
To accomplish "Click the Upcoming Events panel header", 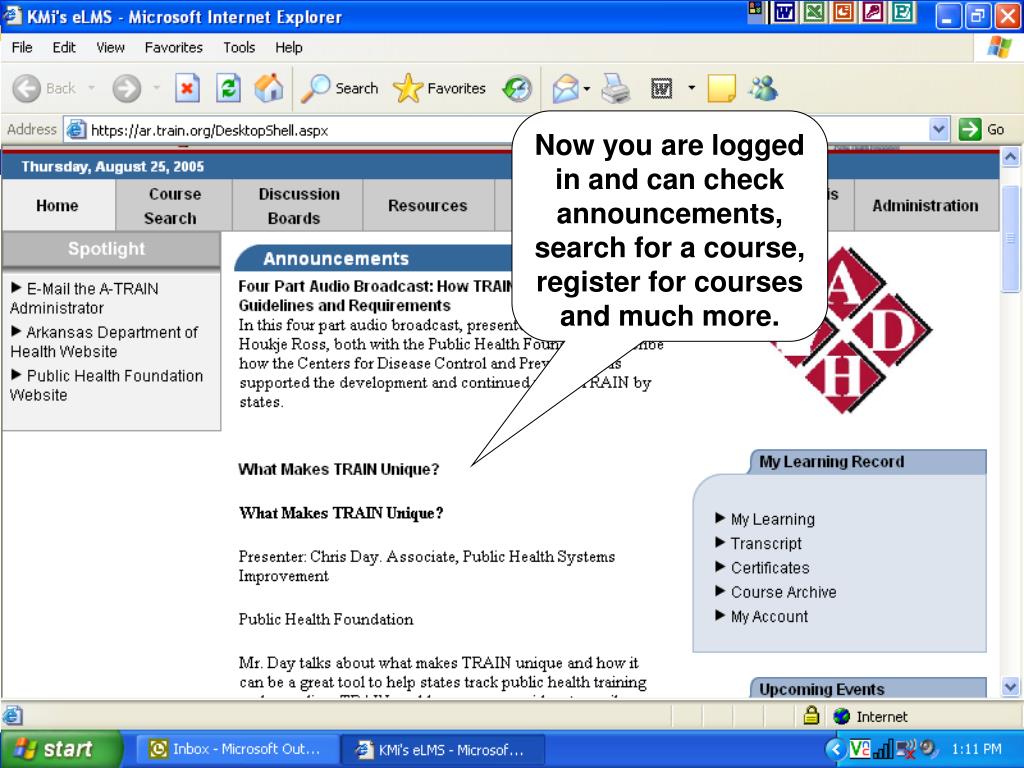I will [x=869, y=688].
